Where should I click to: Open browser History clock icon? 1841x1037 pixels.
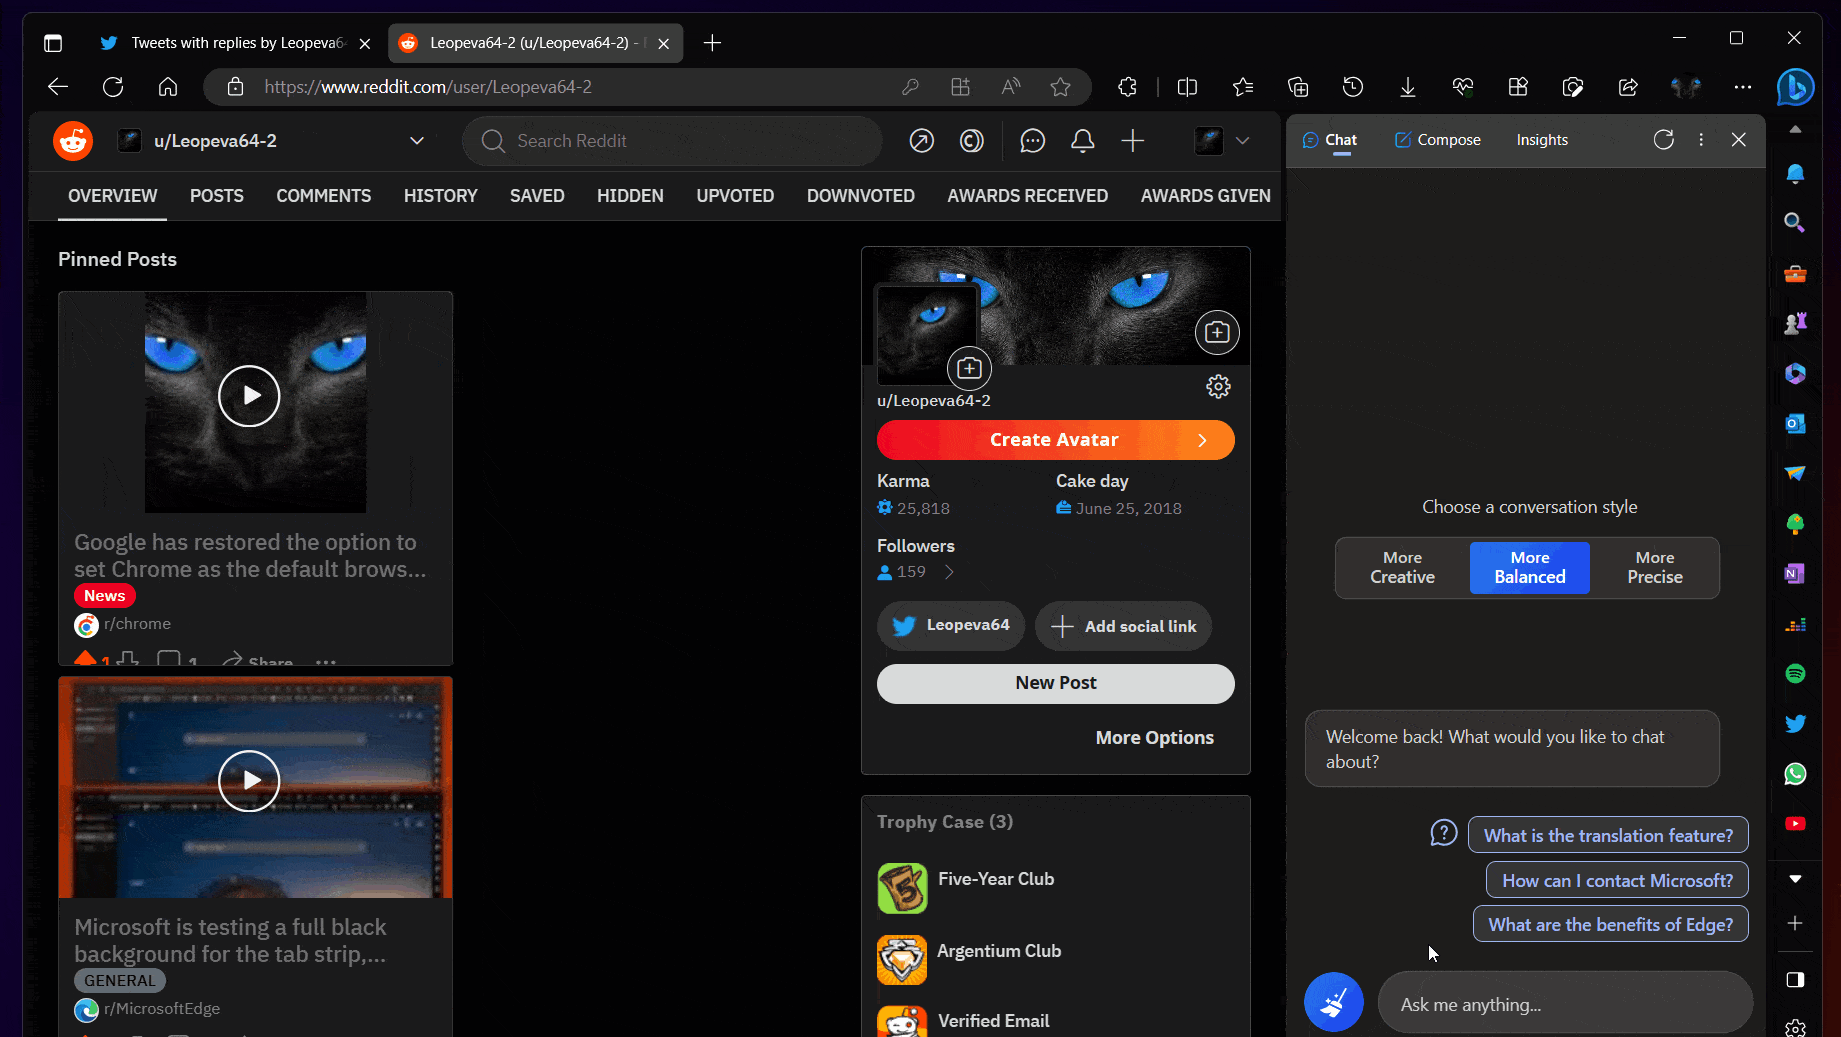click(1352, 87)
